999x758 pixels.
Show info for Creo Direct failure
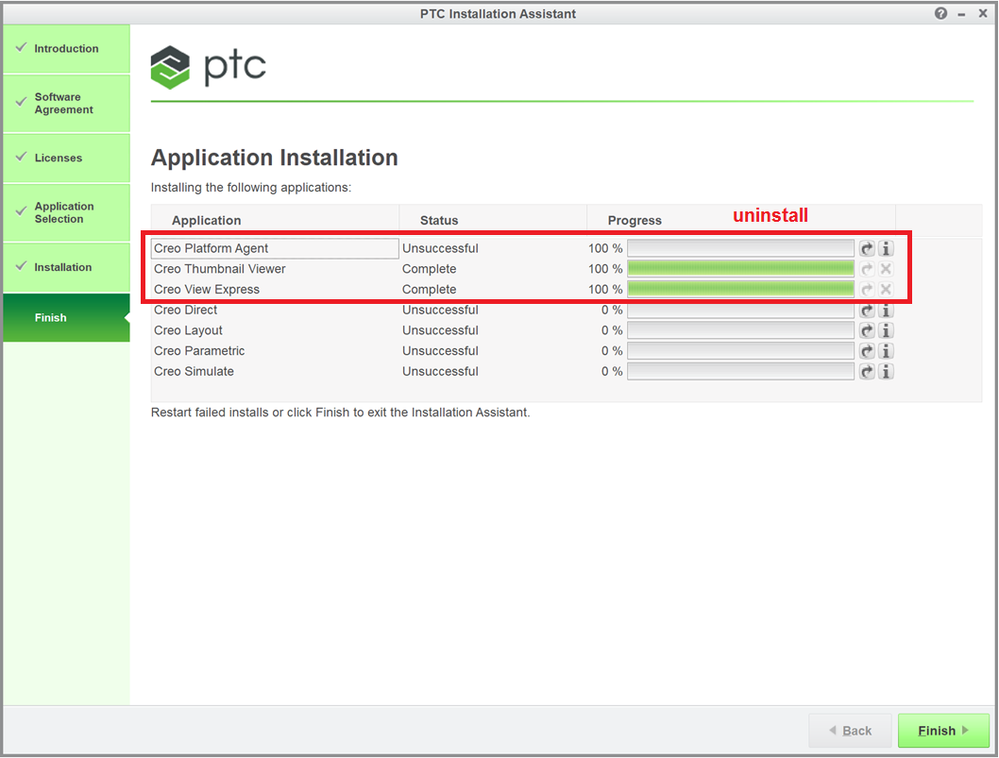(x=886, y=310)
